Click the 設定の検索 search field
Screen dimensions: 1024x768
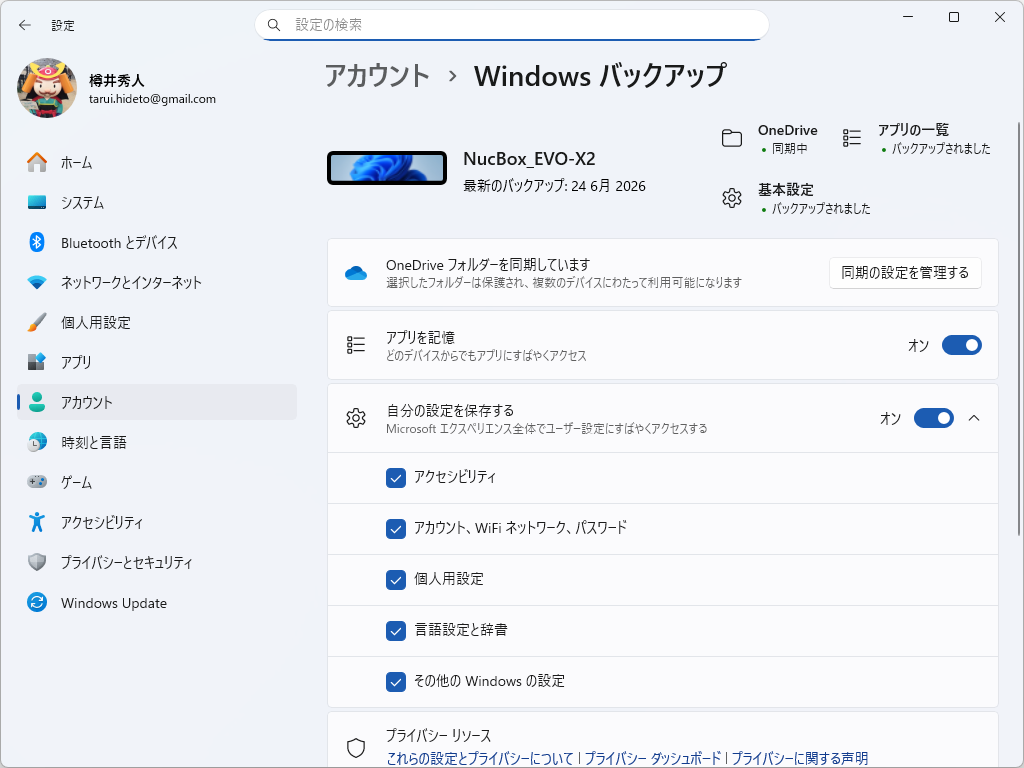coord(512,25)
